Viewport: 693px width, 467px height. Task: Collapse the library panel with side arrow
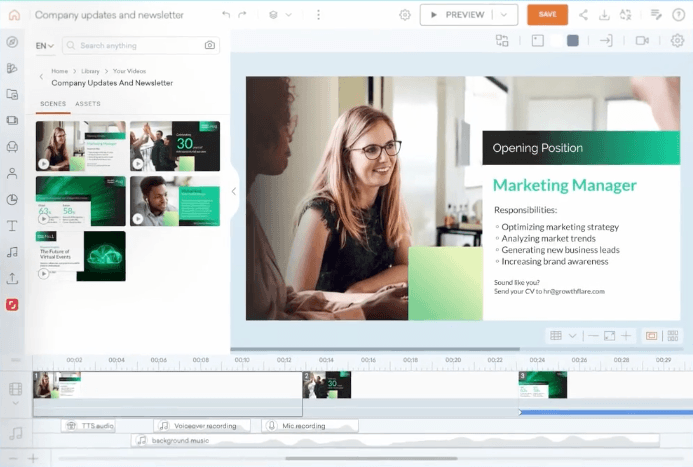(x=234, y=191)
